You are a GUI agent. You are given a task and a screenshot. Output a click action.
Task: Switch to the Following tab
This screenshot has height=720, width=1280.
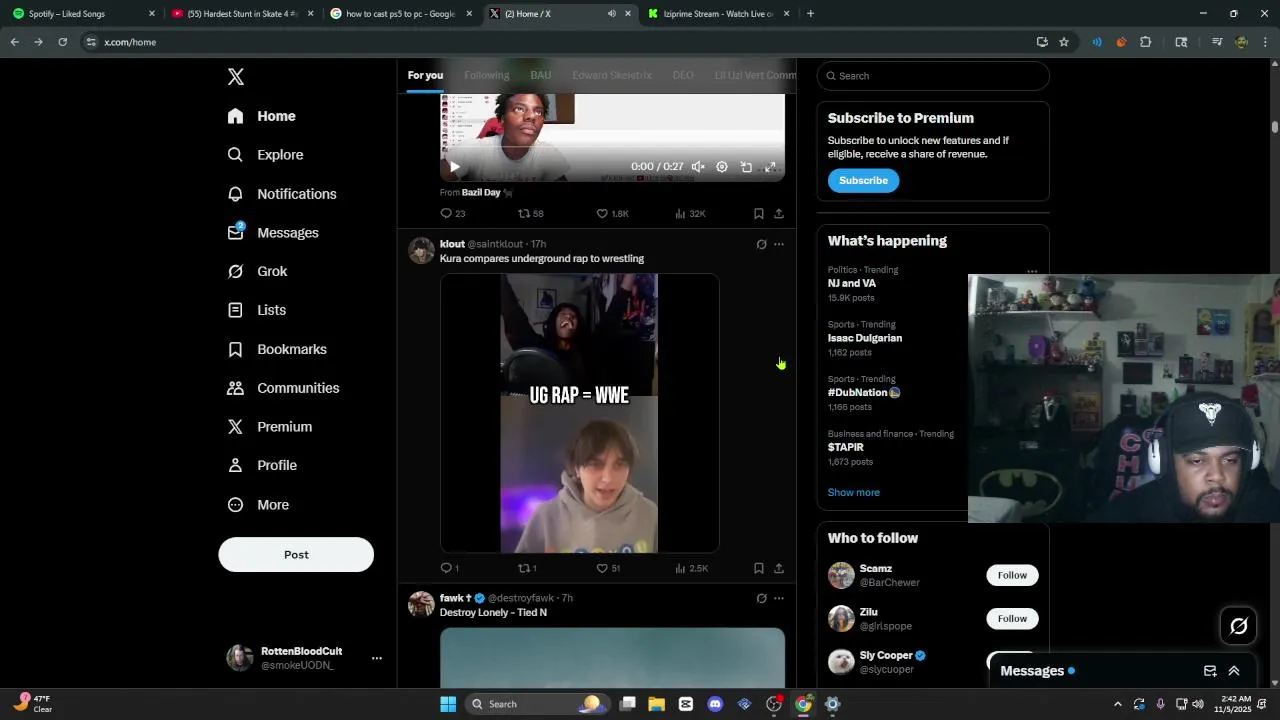click(487, 75)
